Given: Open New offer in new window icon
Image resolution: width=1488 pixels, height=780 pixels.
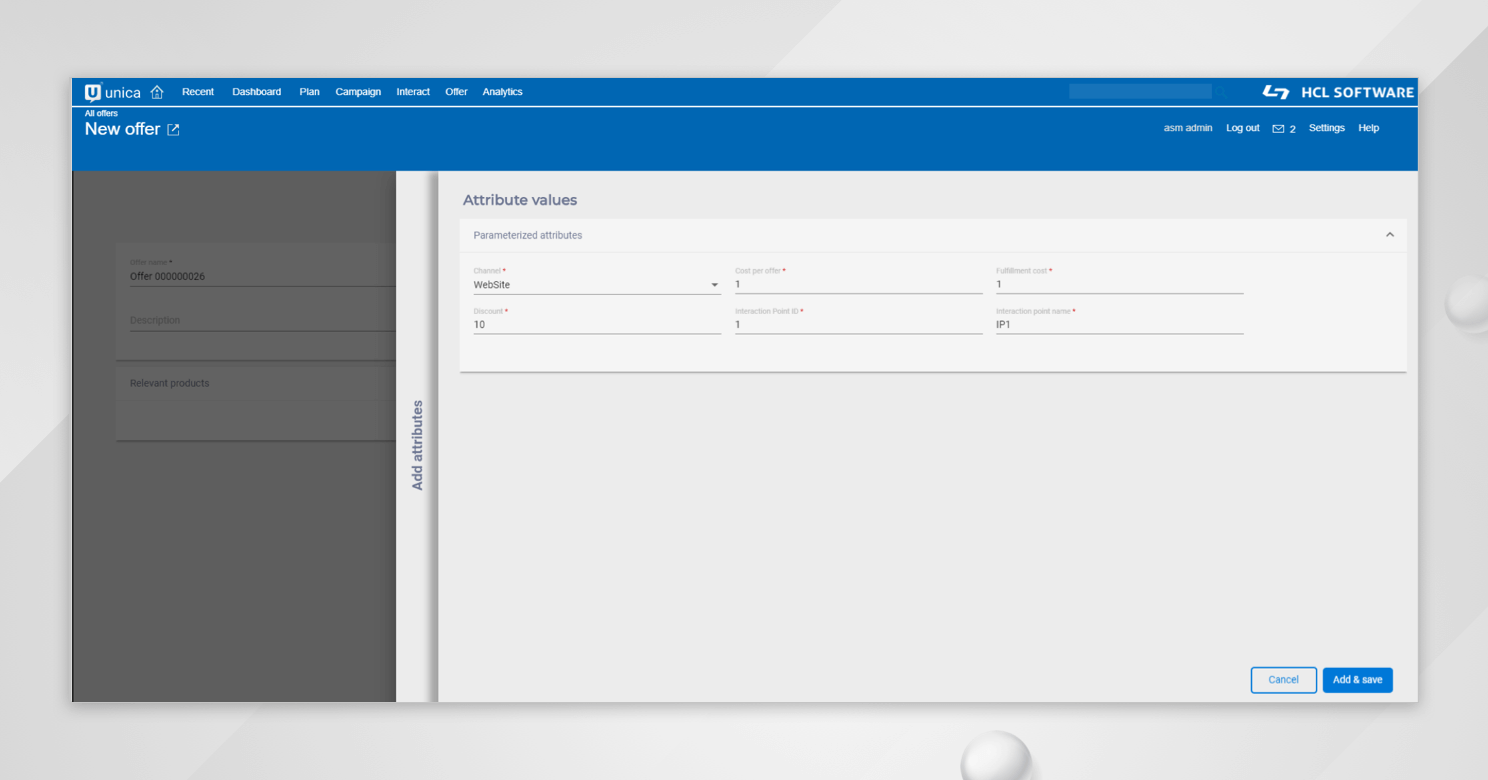Looking at the screenshot, I should click(x=173, y=129).
